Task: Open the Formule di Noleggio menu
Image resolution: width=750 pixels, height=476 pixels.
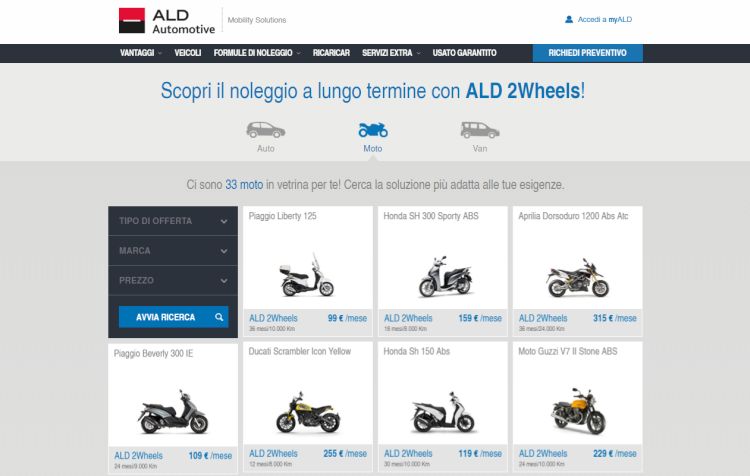Action: pos(257,53)
